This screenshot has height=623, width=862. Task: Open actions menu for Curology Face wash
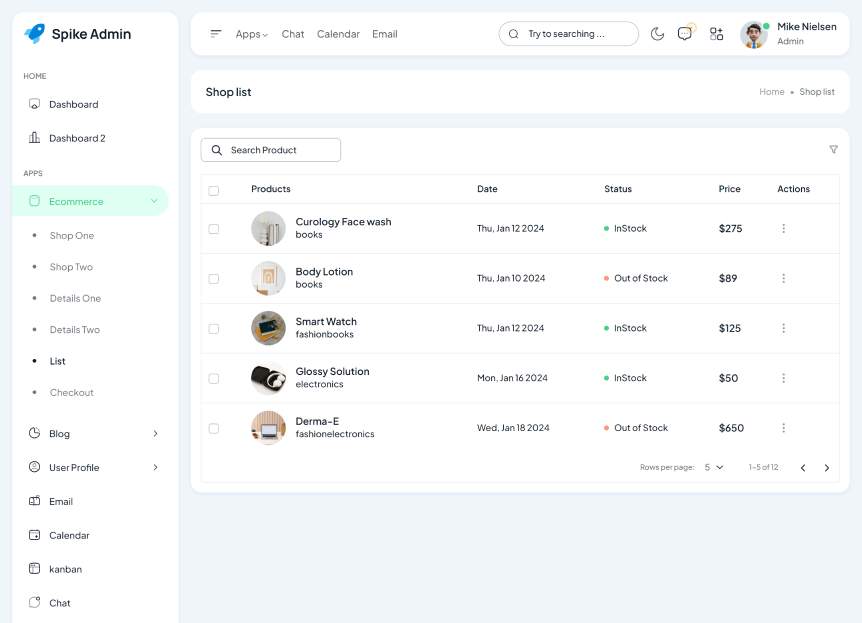(783, 229)
